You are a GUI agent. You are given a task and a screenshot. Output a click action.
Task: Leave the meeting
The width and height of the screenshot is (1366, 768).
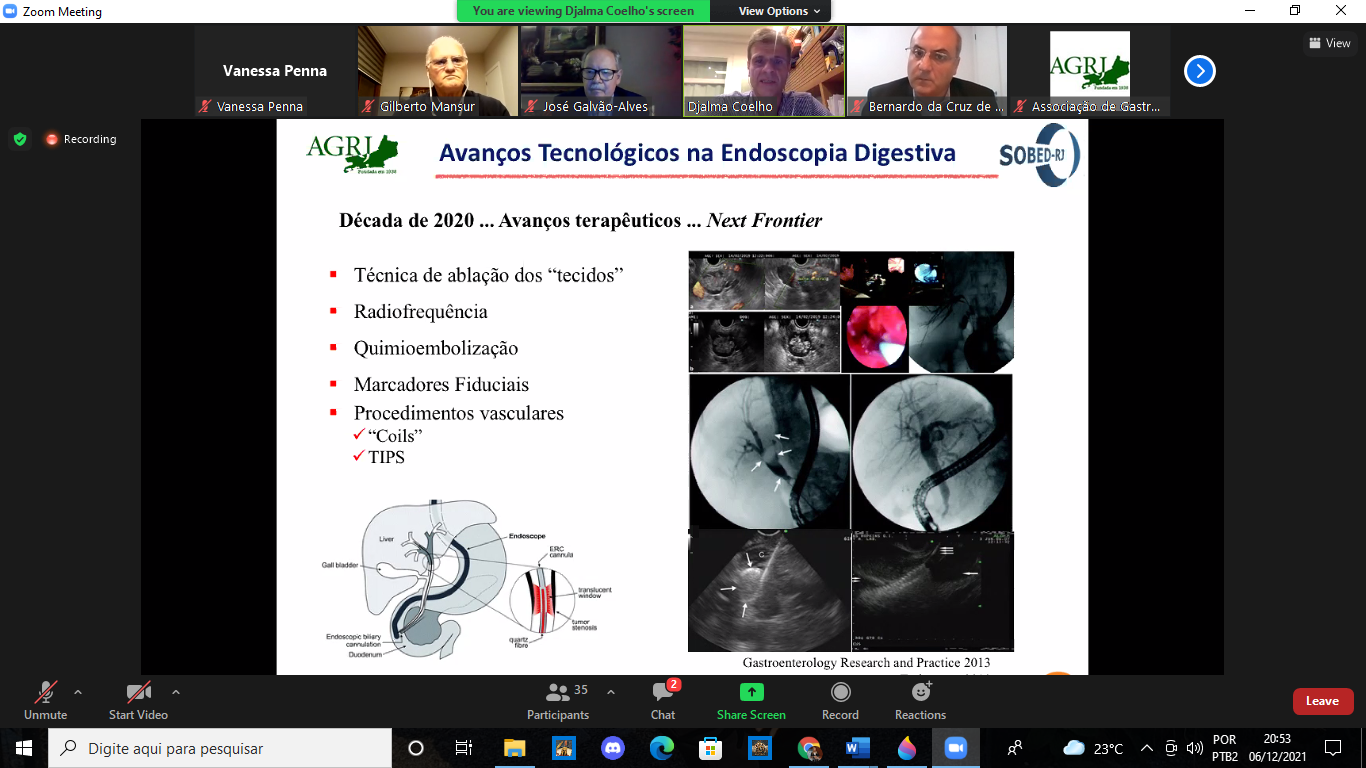tap(1322, 701)
